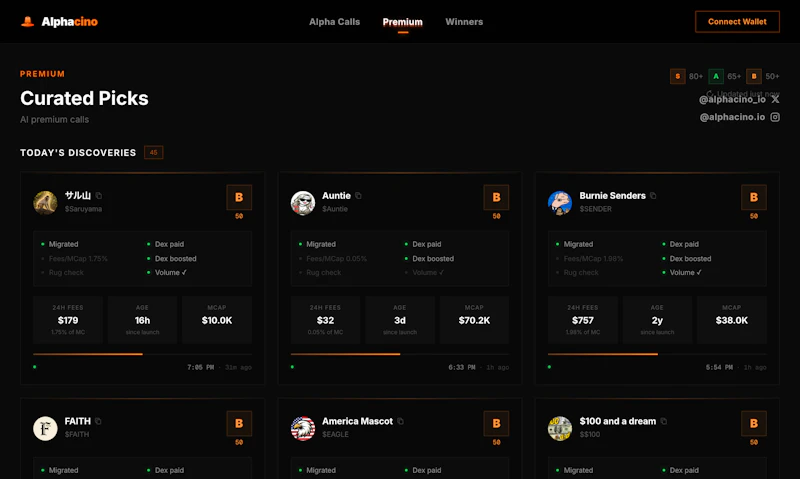Click the $SENDER ticker text
The height and width of the screenshot is (479, 800).
click(595, 209)
